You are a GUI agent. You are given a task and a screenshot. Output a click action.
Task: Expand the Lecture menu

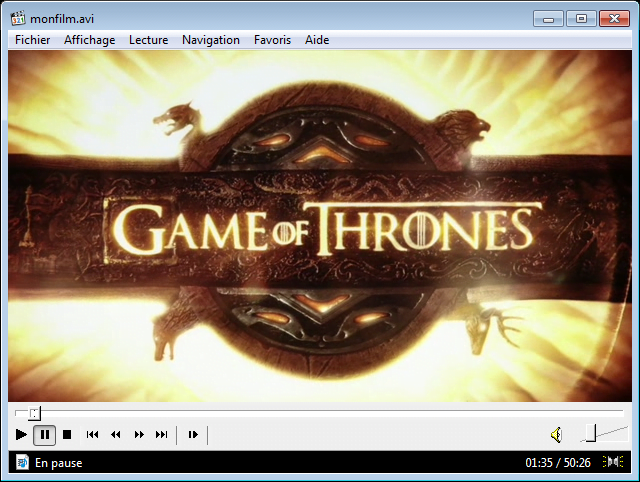click(x=148, y=40)
